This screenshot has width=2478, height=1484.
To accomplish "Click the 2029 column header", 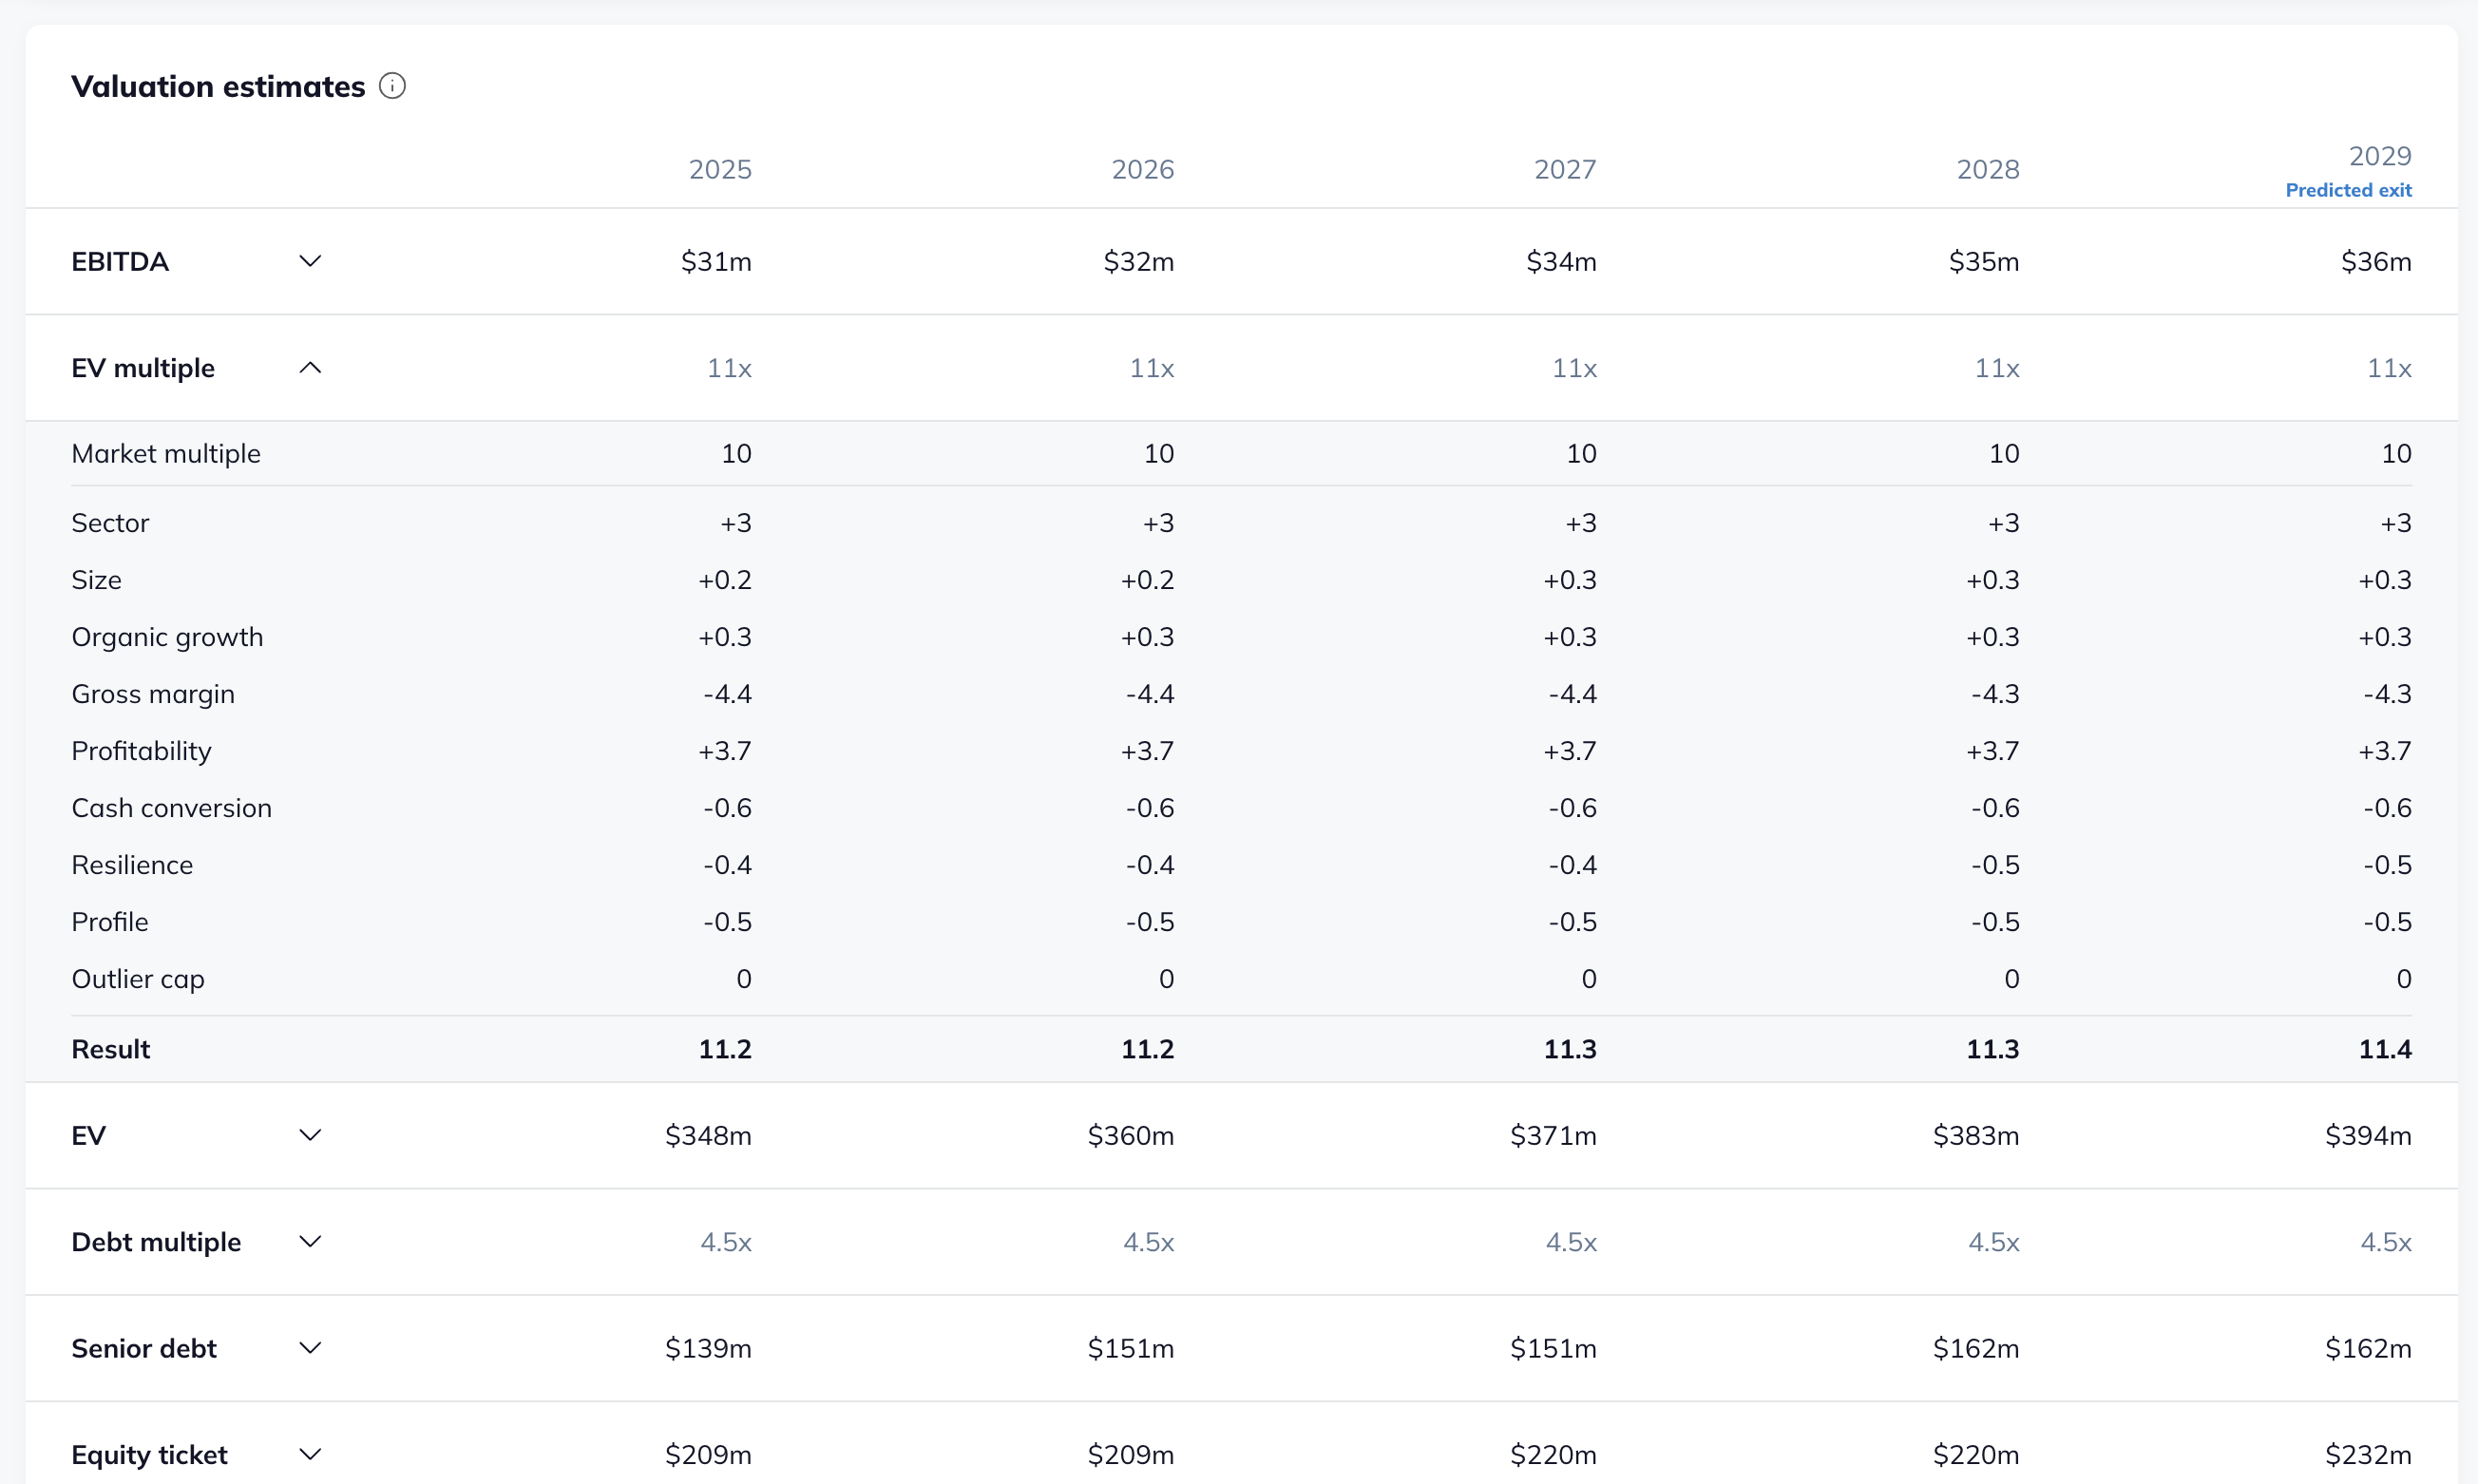I will tap(2379, 156).
